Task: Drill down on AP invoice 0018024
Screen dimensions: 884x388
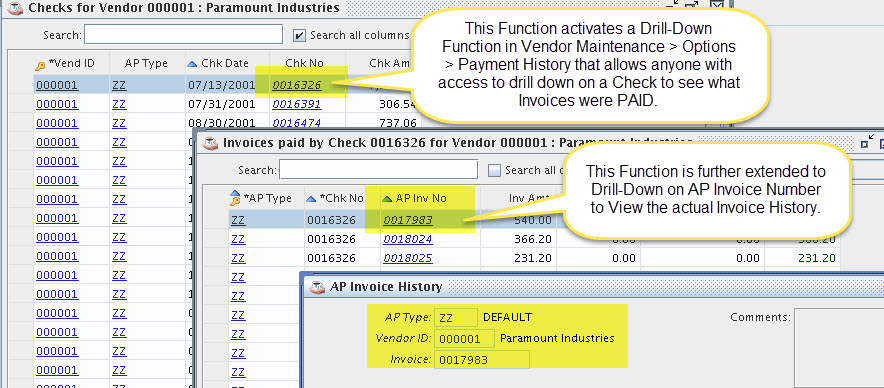Action: tap(408, 239)
